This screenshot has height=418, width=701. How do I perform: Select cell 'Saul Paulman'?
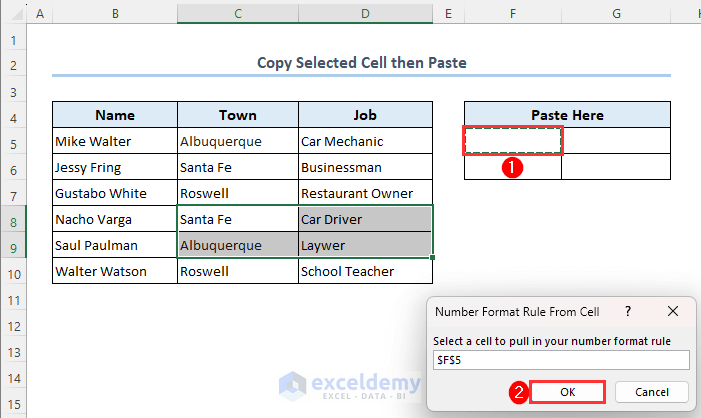tap(115, 245)
